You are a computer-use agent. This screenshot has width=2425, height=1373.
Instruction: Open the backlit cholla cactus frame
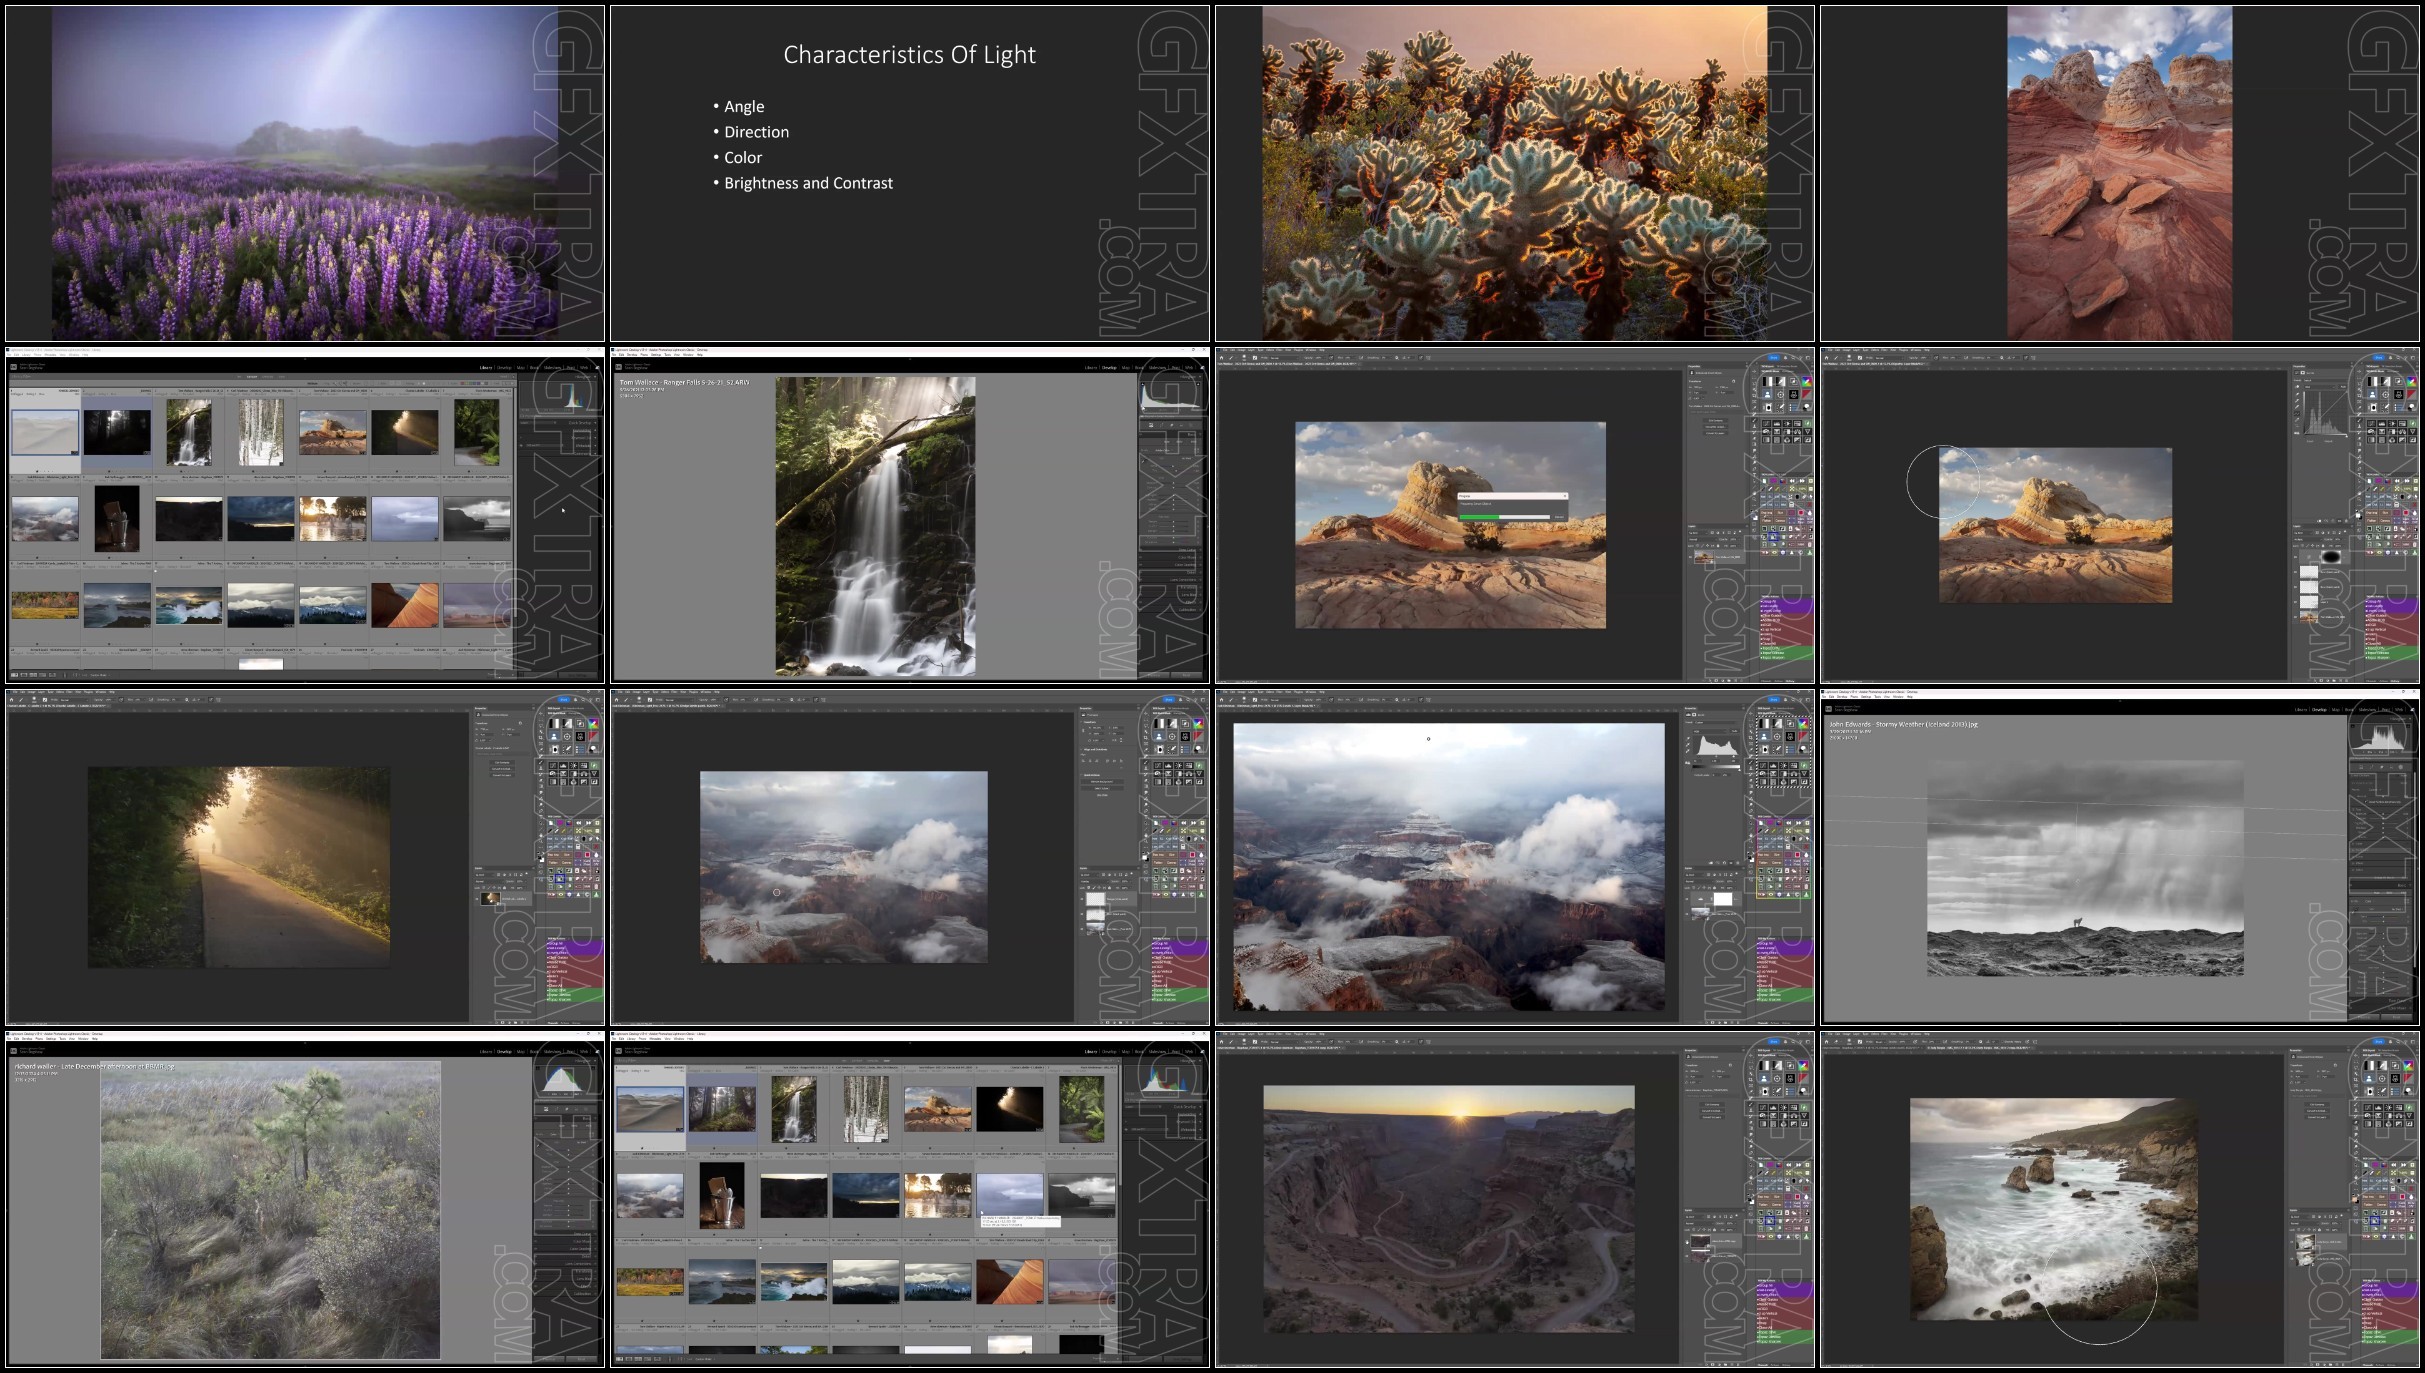[1514, 174]
